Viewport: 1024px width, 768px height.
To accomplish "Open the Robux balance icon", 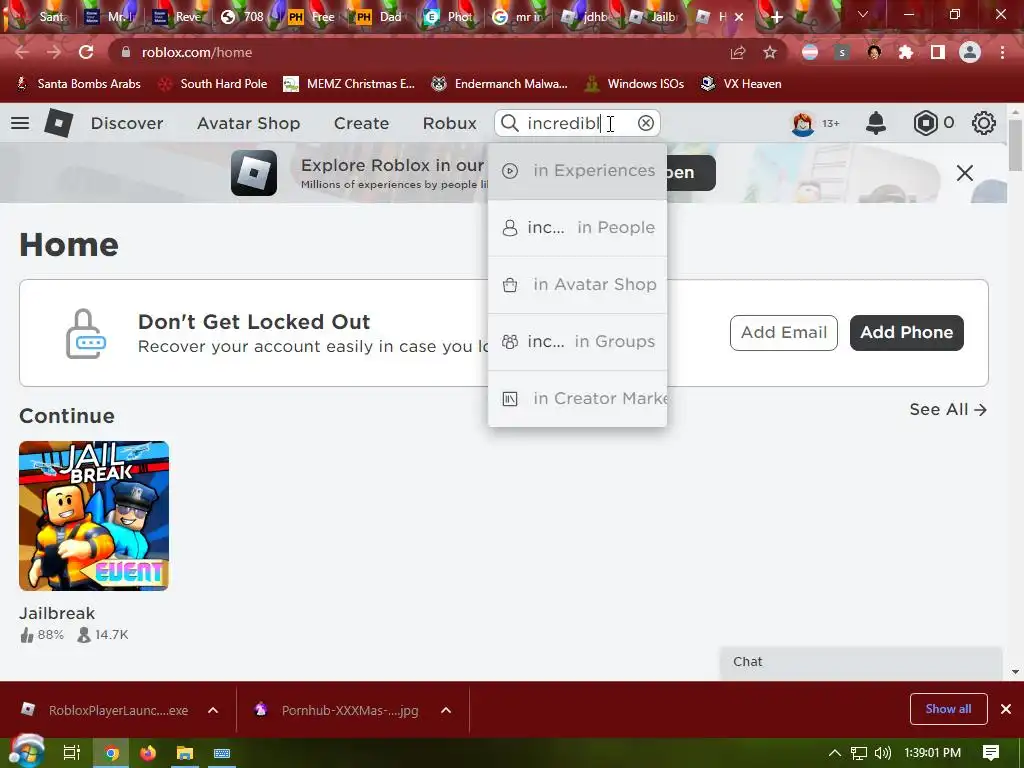I will point(925,123).
